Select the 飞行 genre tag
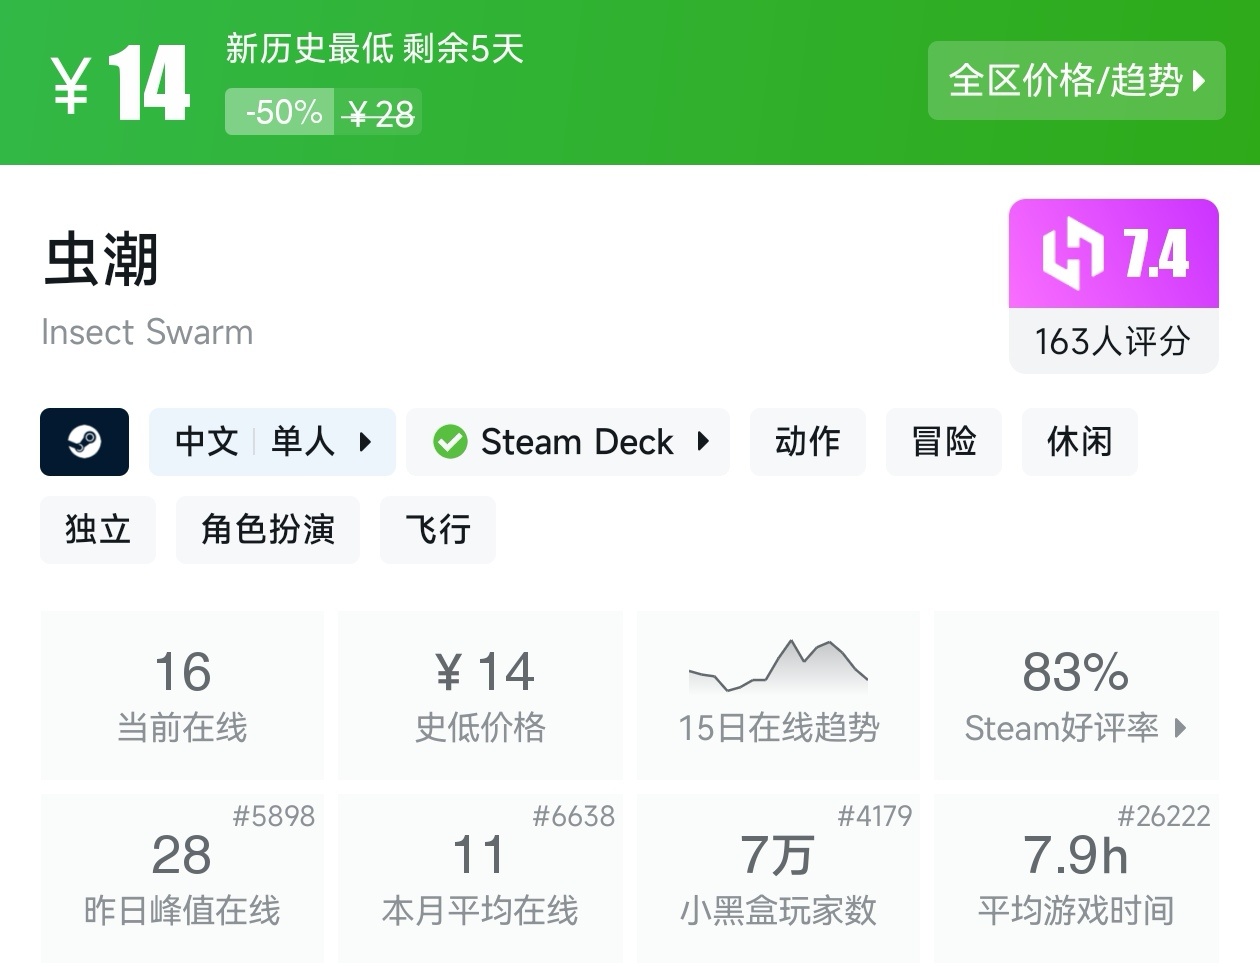Image resolution: width=1260 pixels, height=967 pixels. 437,530
